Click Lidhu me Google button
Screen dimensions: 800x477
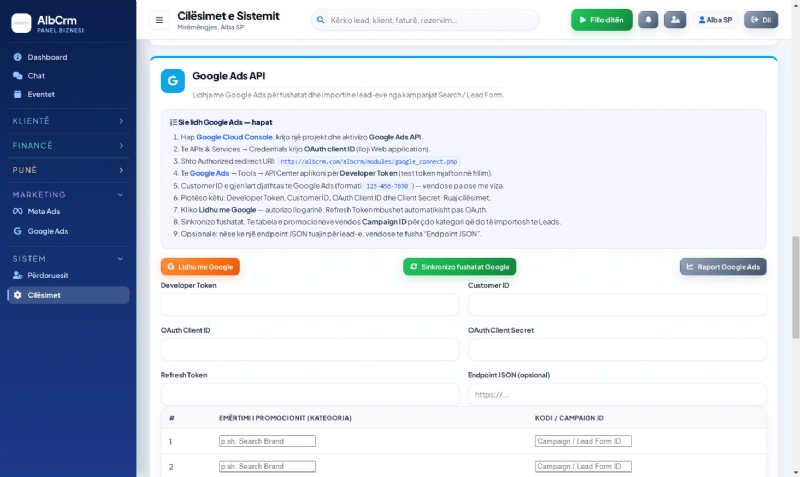pos(200,267)
